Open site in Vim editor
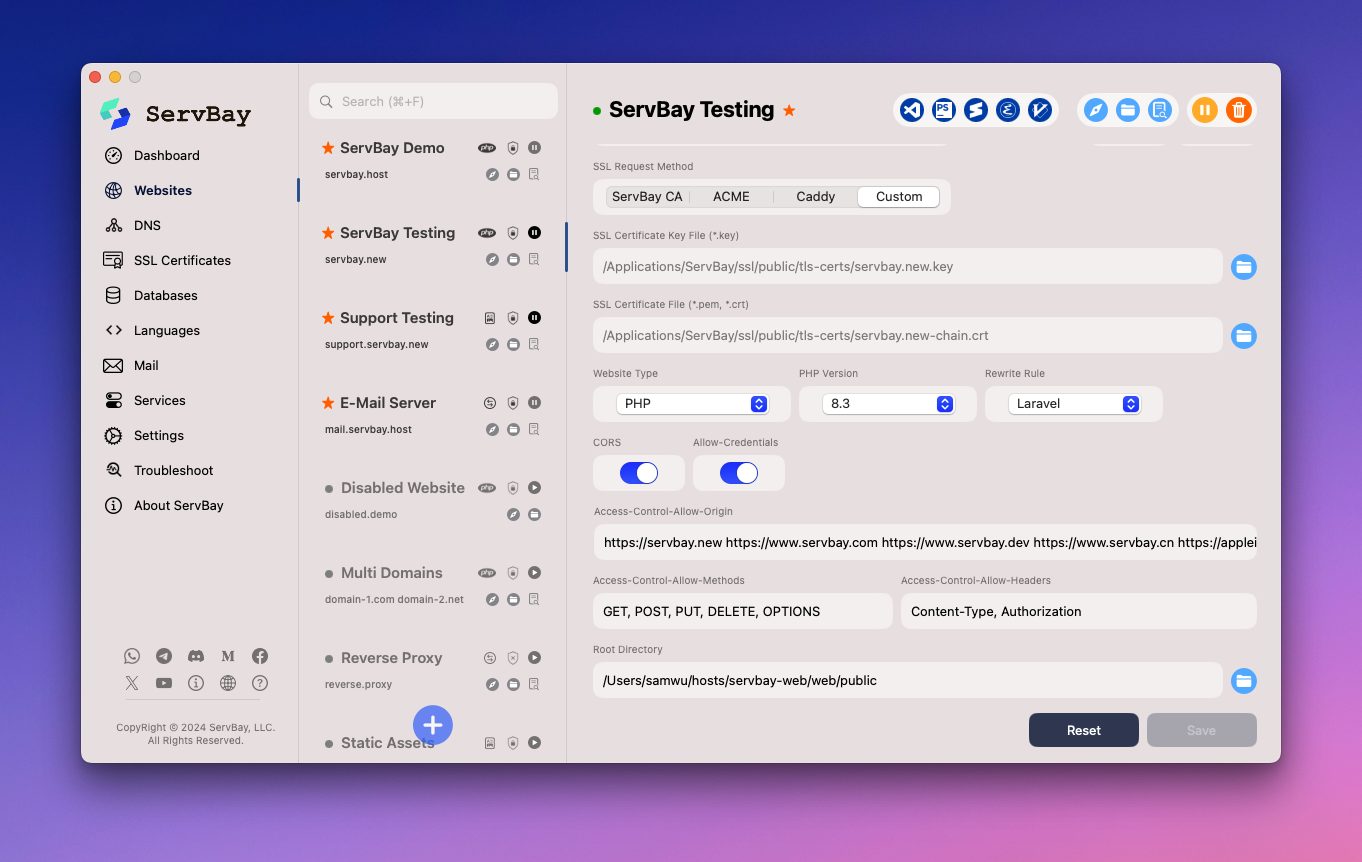Image resolution: width=1362 pixels, height=862 pixels. point(1040,110)
